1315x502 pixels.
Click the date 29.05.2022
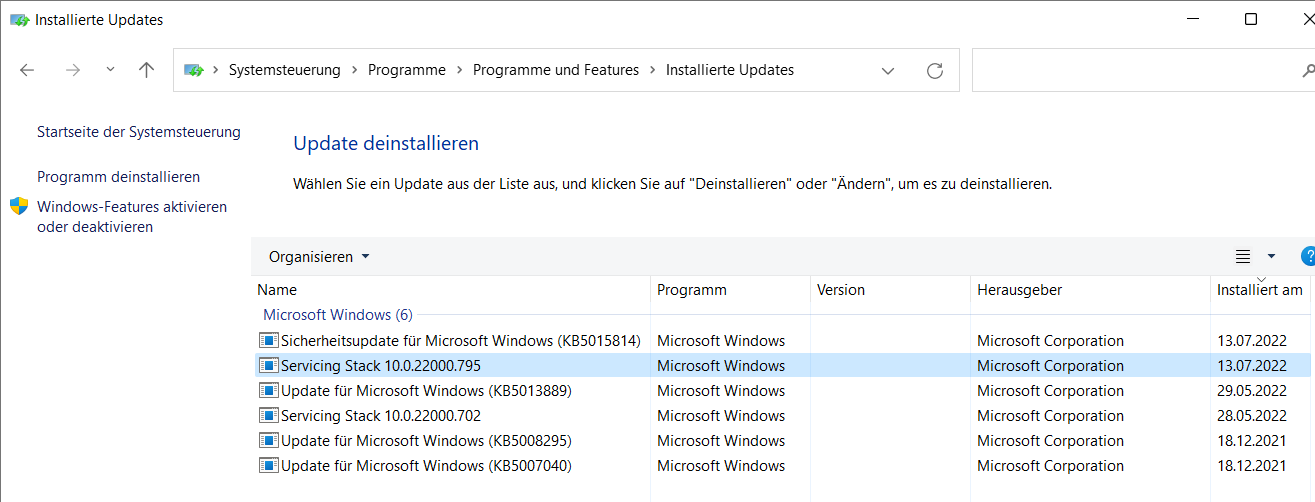pos(1251,391)
